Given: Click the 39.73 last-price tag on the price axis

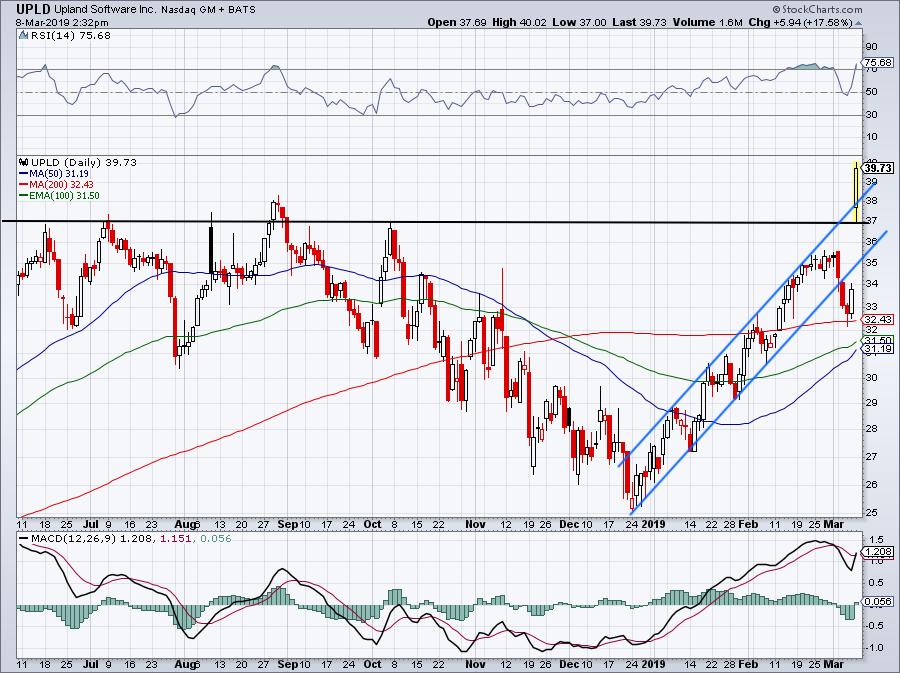Looking at the screenshot, I should point(878,168).
